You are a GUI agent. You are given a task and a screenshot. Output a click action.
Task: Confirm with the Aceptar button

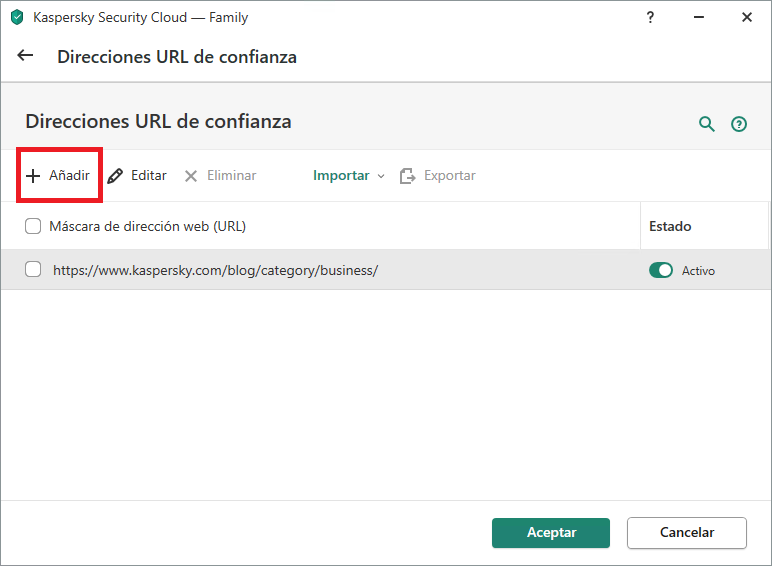[x=551, y=533]
